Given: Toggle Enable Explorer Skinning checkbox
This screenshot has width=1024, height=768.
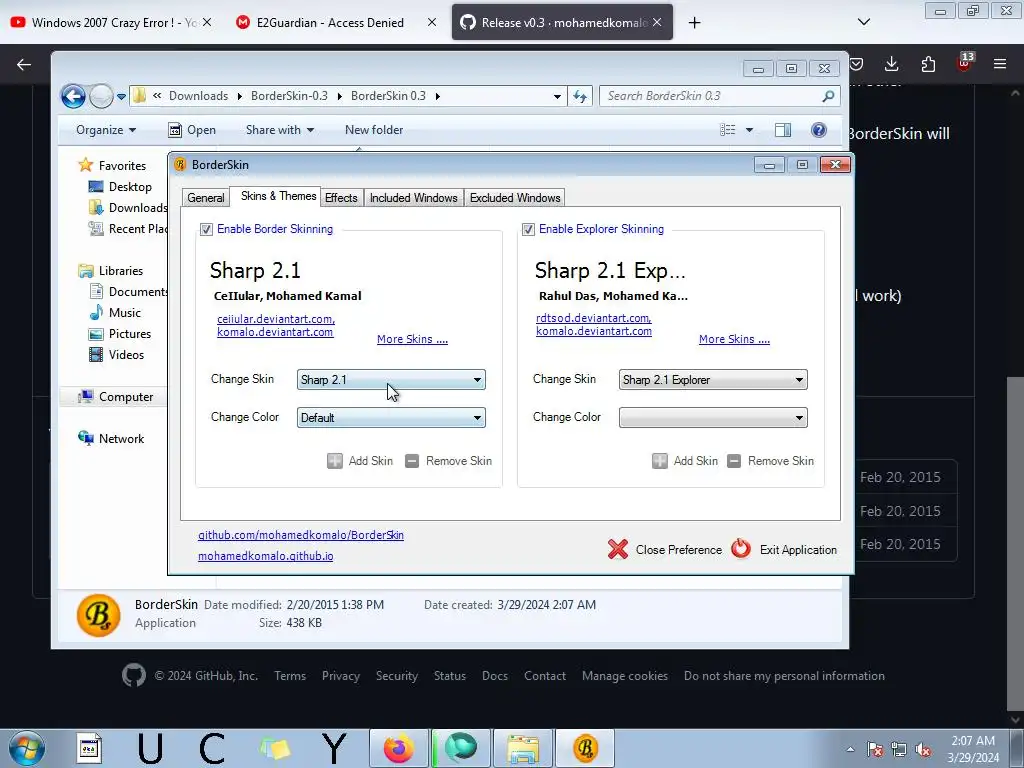Looking at the screenshot, I should click(x=528, y=229).
